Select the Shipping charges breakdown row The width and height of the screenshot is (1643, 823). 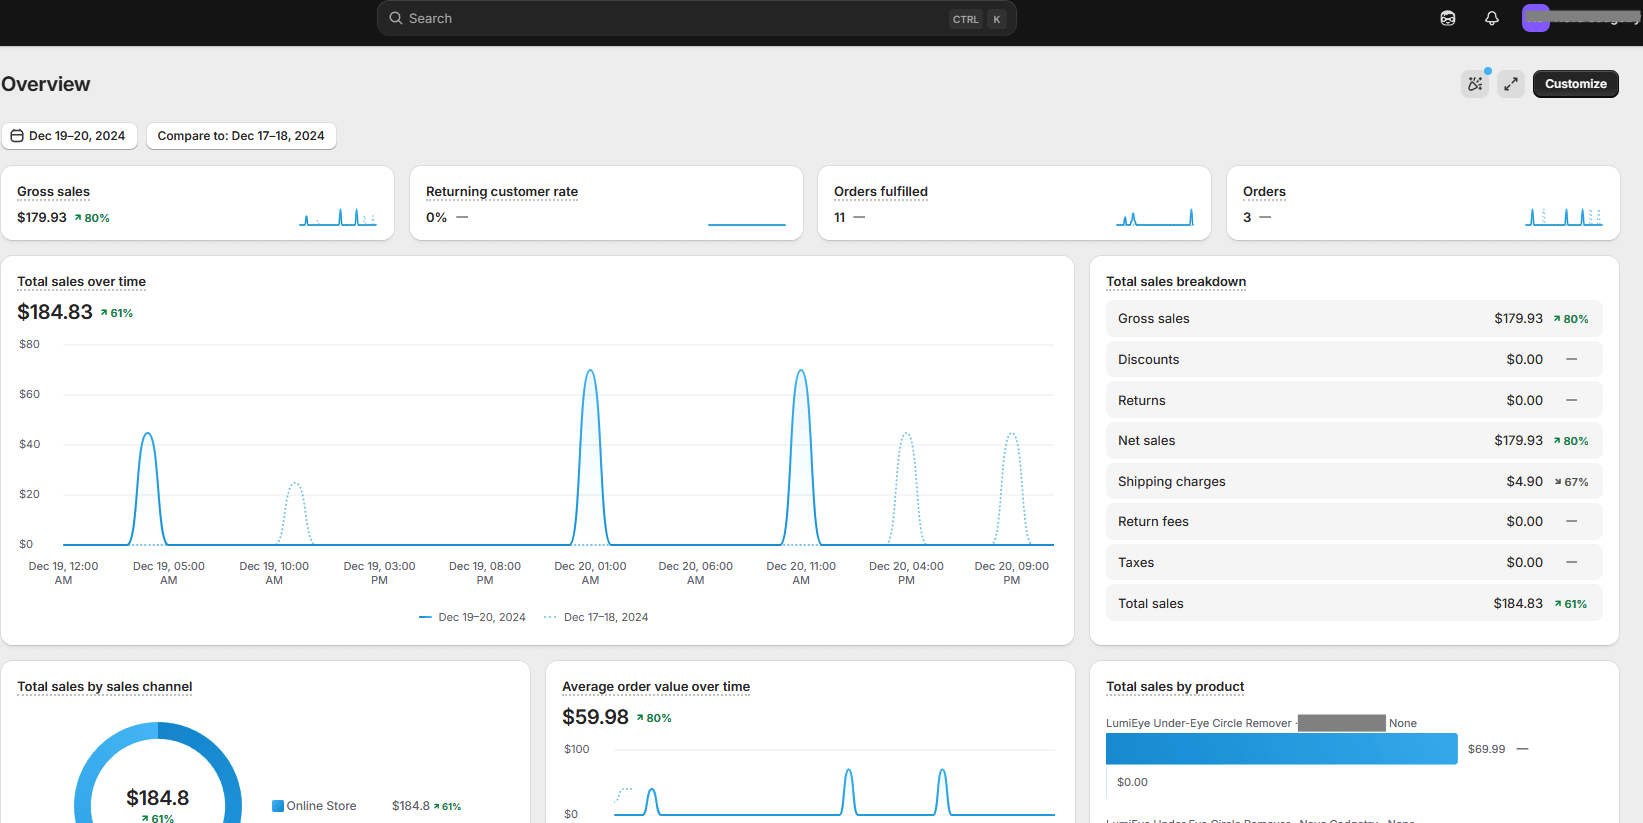1353,481
